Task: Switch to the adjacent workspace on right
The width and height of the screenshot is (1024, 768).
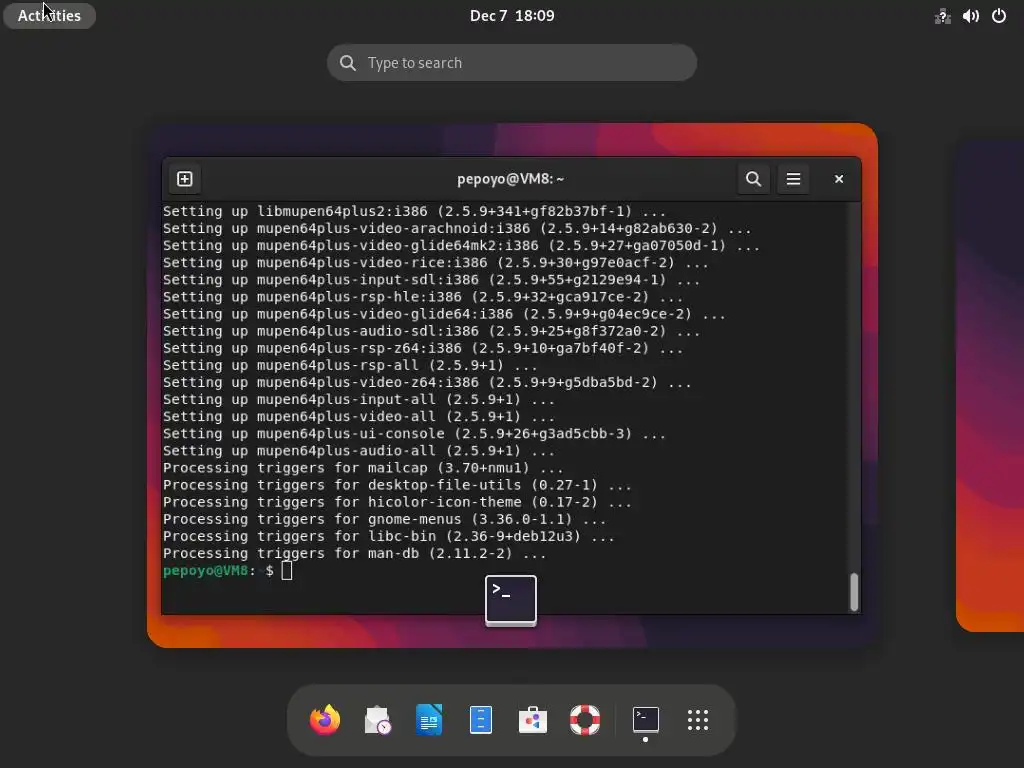Action: point(990,385)
